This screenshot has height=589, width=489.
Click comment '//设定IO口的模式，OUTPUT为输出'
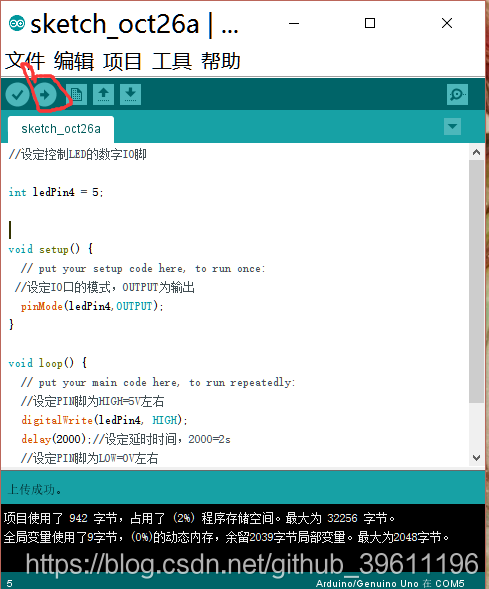(105, 287)
